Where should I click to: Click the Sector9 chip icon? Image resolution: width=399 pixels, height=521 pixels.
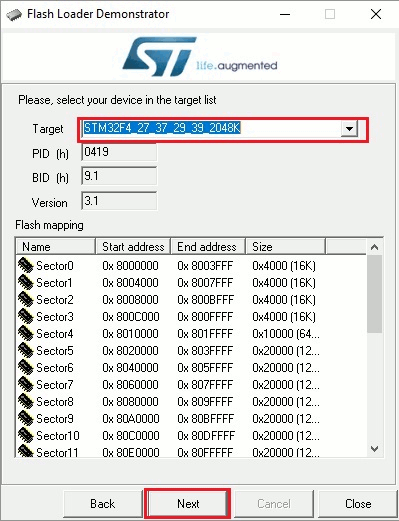click(x=26, y=419)
